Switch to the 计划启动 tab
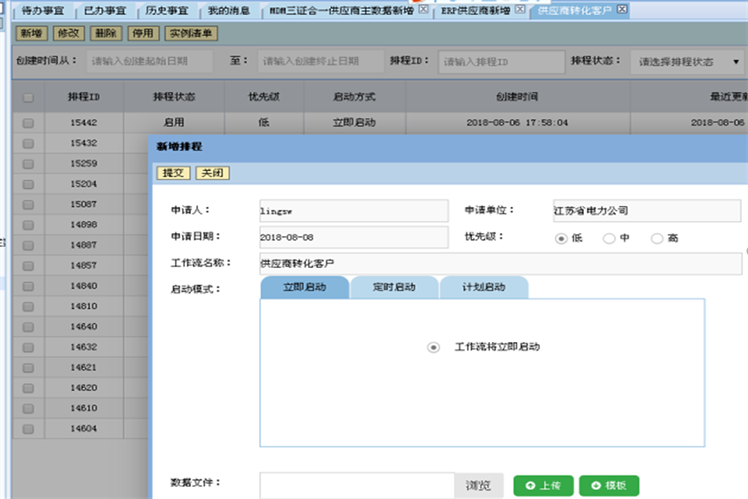The width and height of the screenshot is (748, 499). (483, 287)
